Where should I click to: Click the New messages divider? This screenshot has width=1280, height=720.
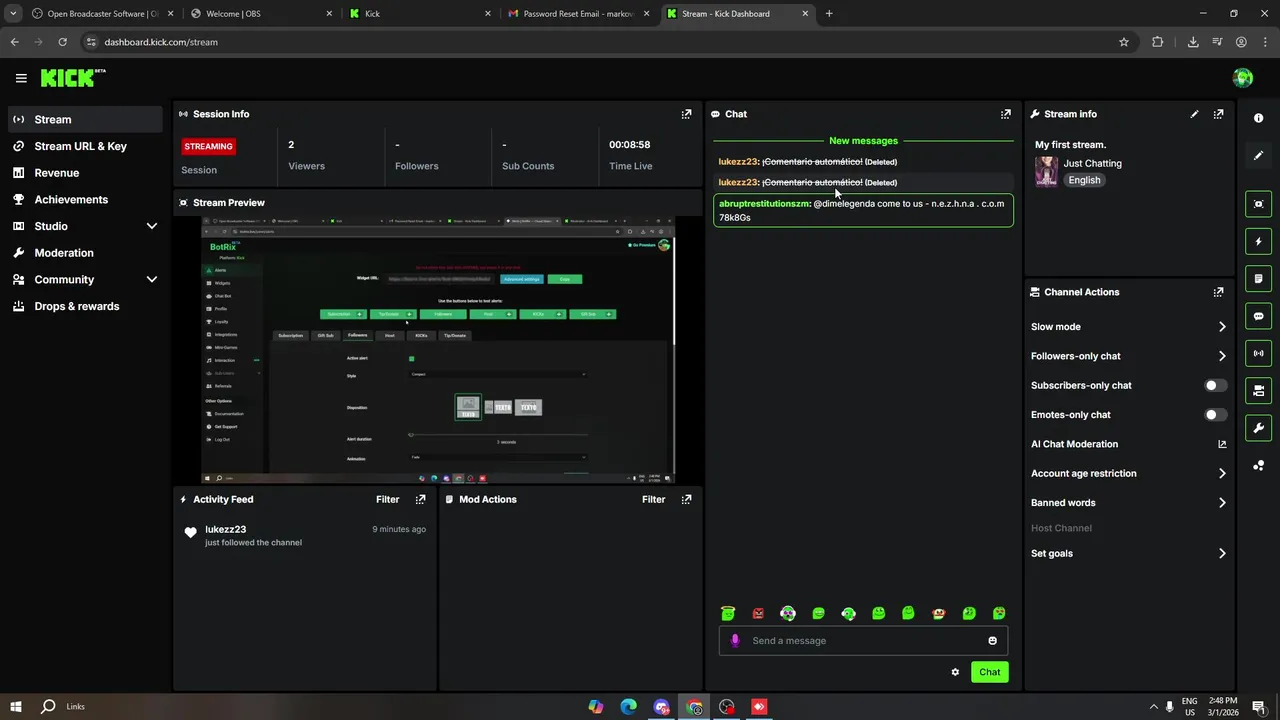coord(863,141)
